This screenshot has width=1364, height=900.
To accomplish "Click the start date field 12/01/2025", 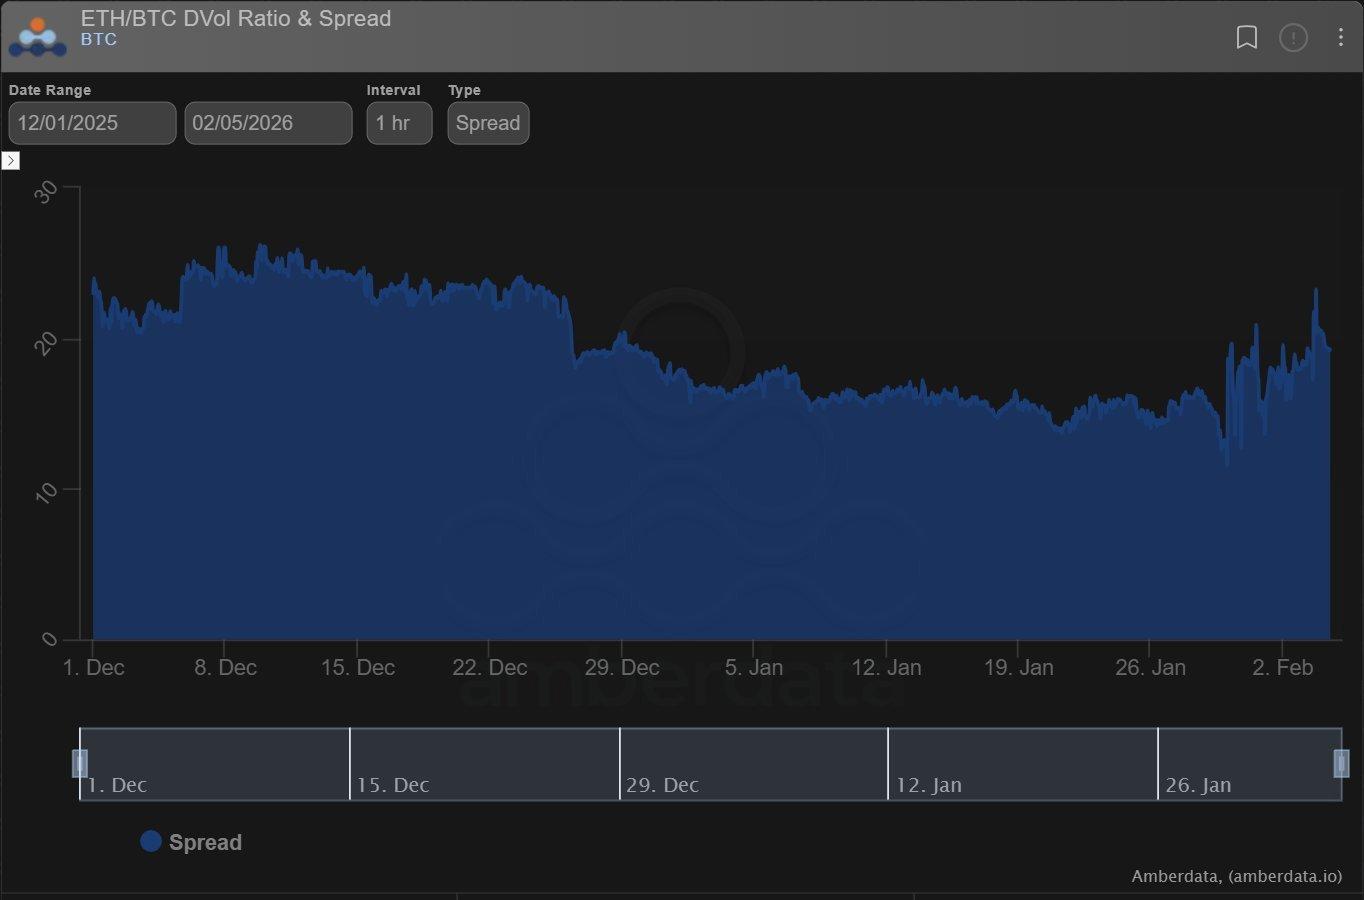I will click(x=92, y=123).
